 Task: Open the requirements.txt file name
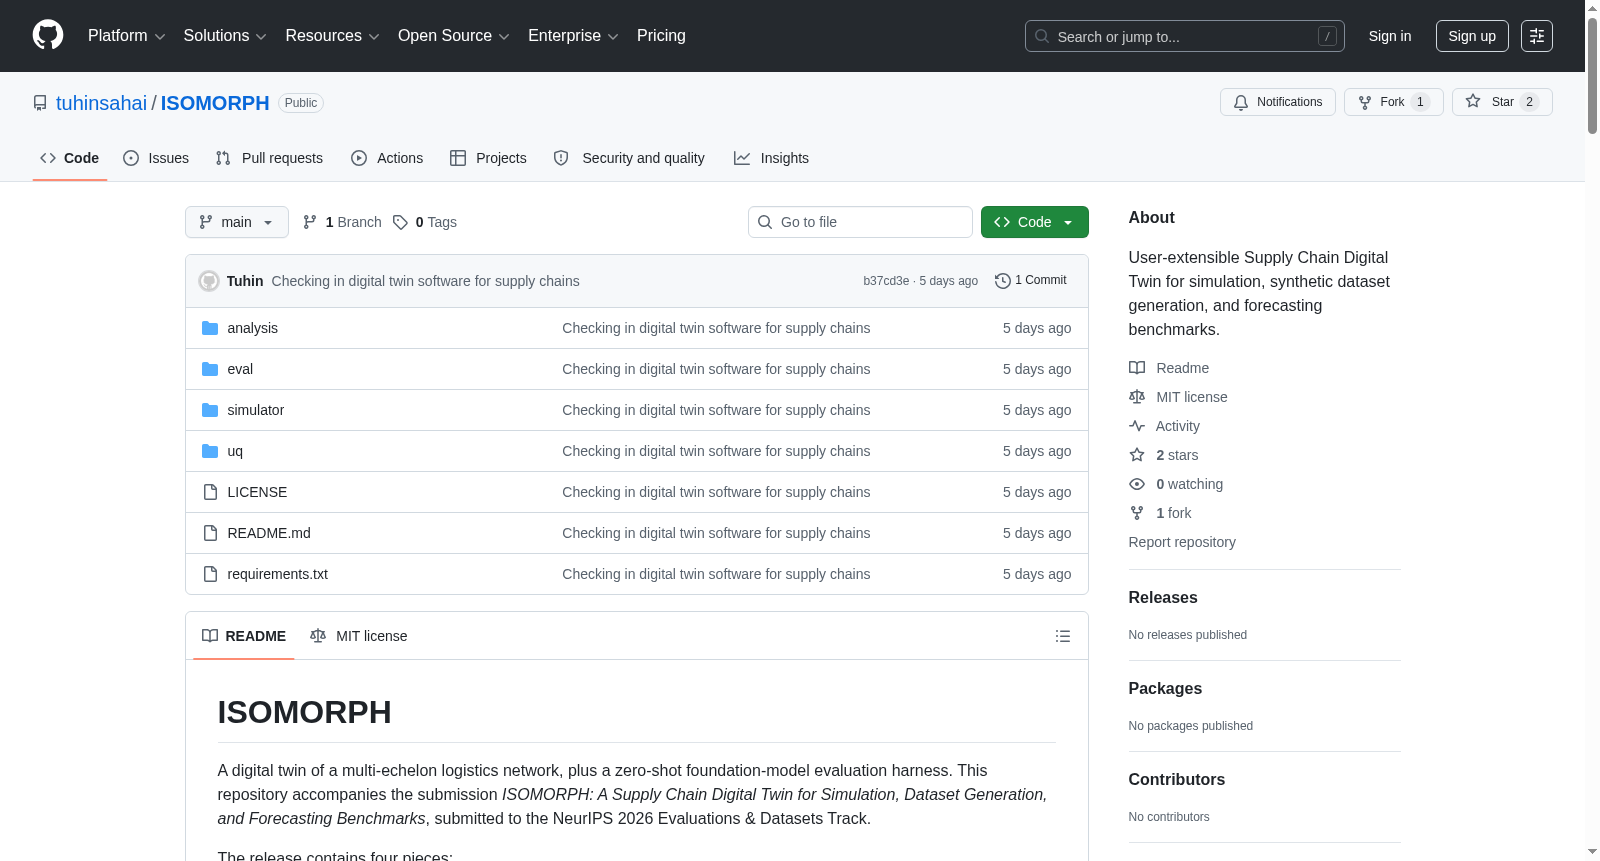[x=278, y=574]
